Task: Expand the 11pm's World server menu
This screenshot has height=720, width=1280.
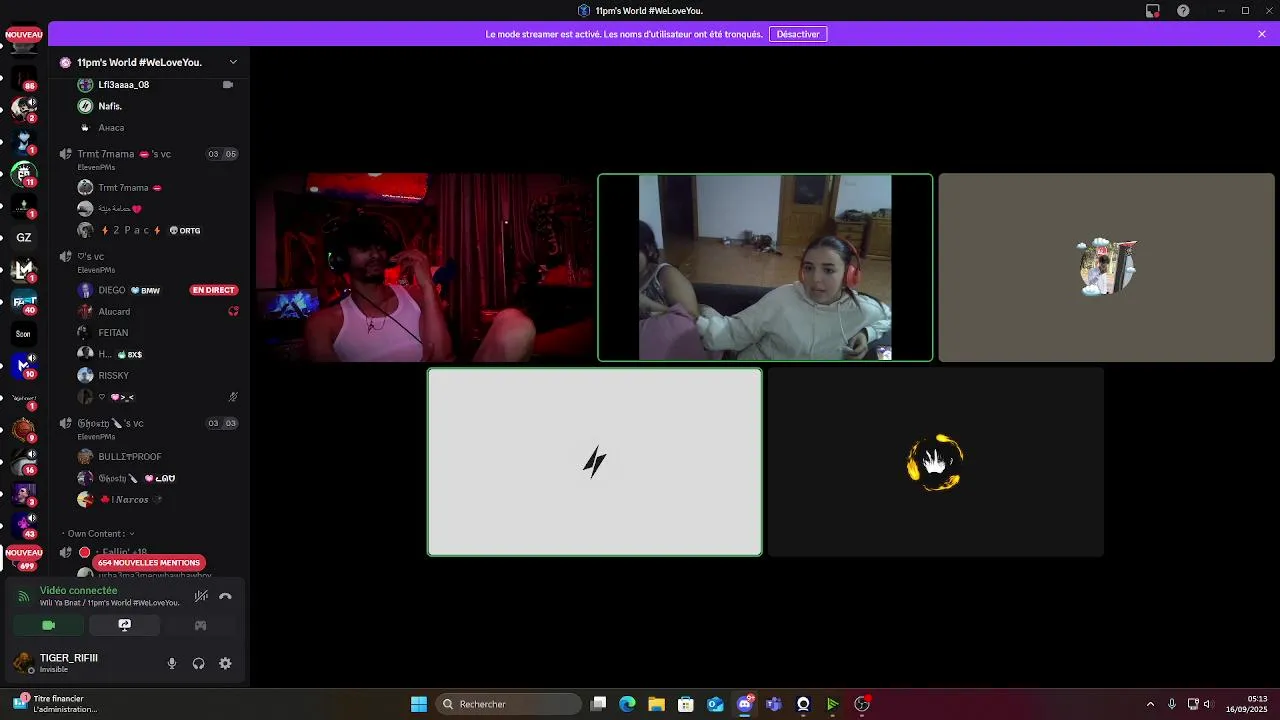Action: point(233,62)
